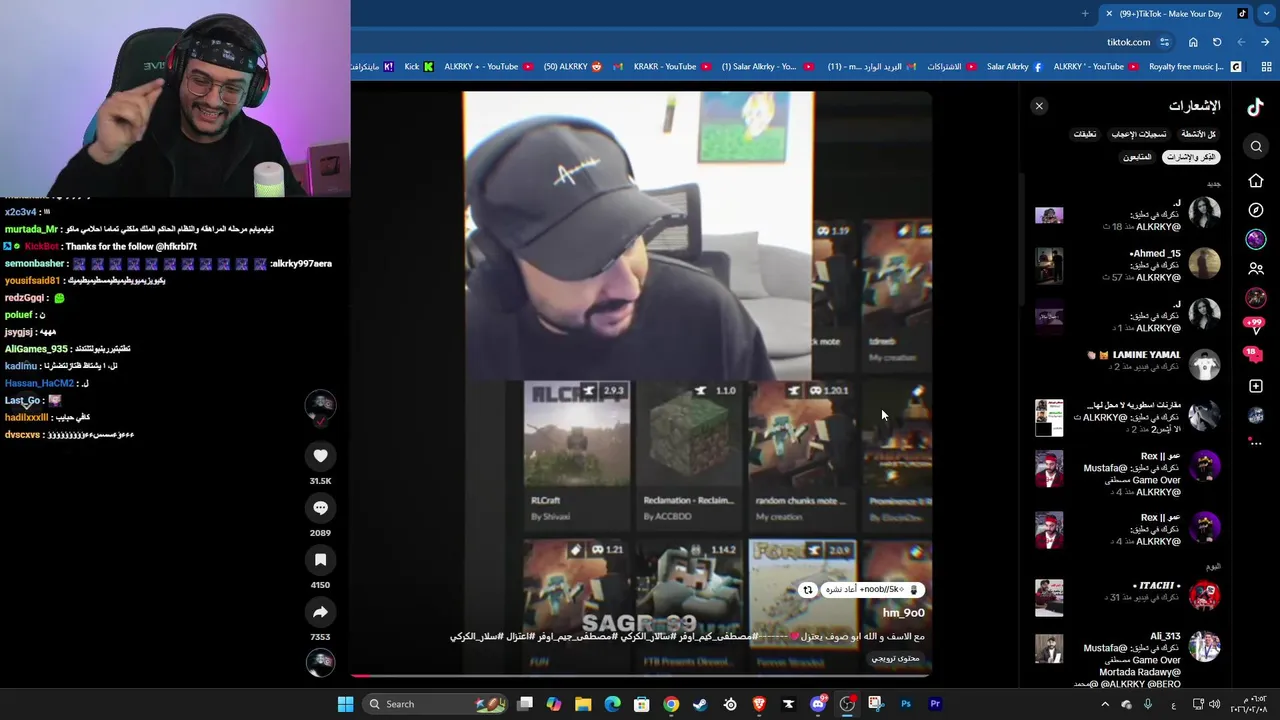Screen dimensions: 1280x720
Task: Go to the browser home page button
Action: pos(1193,42)
